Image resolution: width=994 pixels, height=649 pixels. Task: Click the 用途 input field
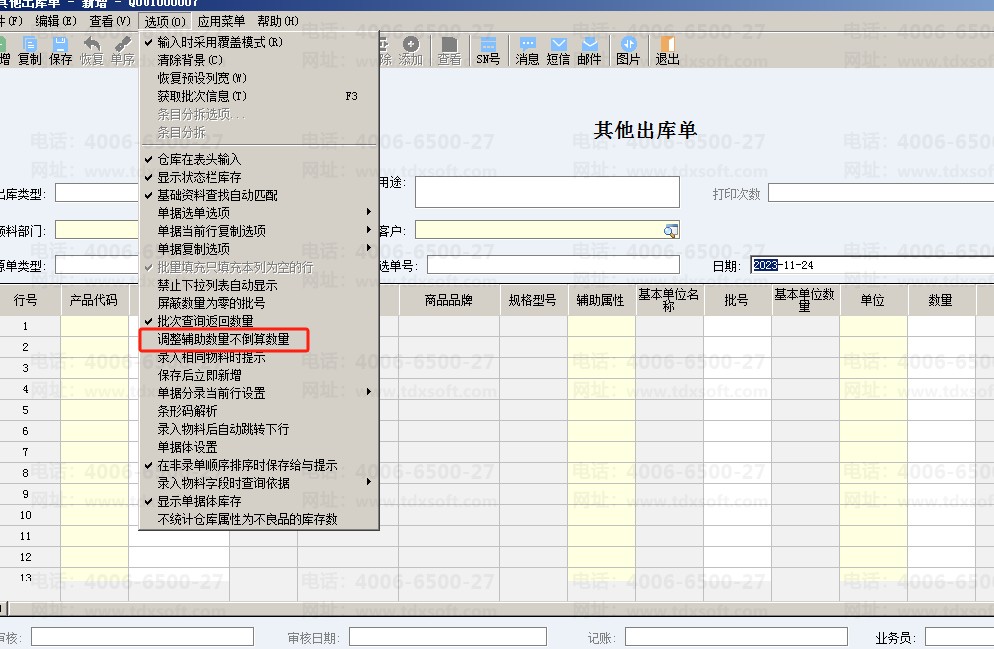click(547, 192)
